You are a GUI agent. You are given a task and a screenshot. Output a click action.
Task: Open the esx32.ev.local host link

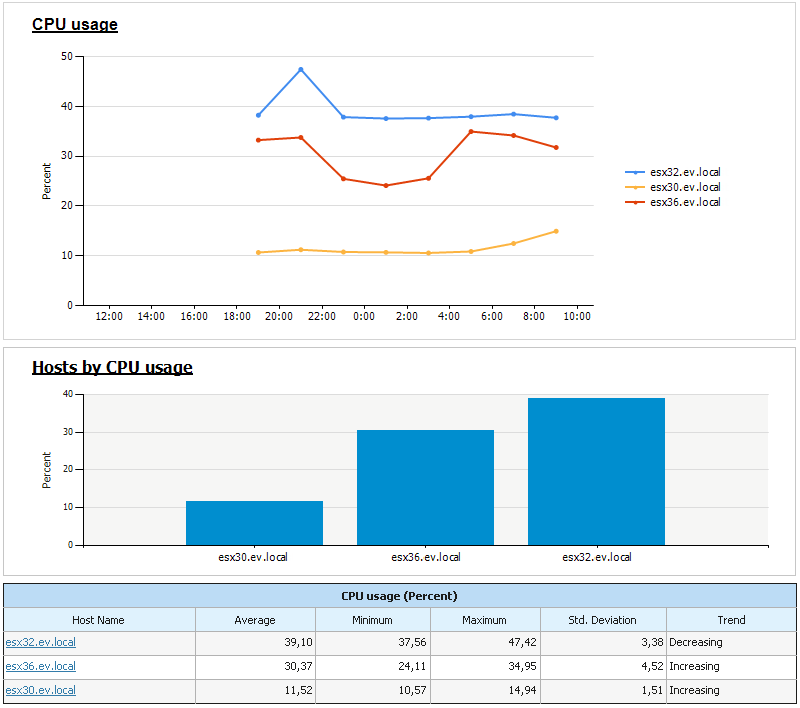tap(40, 642)
